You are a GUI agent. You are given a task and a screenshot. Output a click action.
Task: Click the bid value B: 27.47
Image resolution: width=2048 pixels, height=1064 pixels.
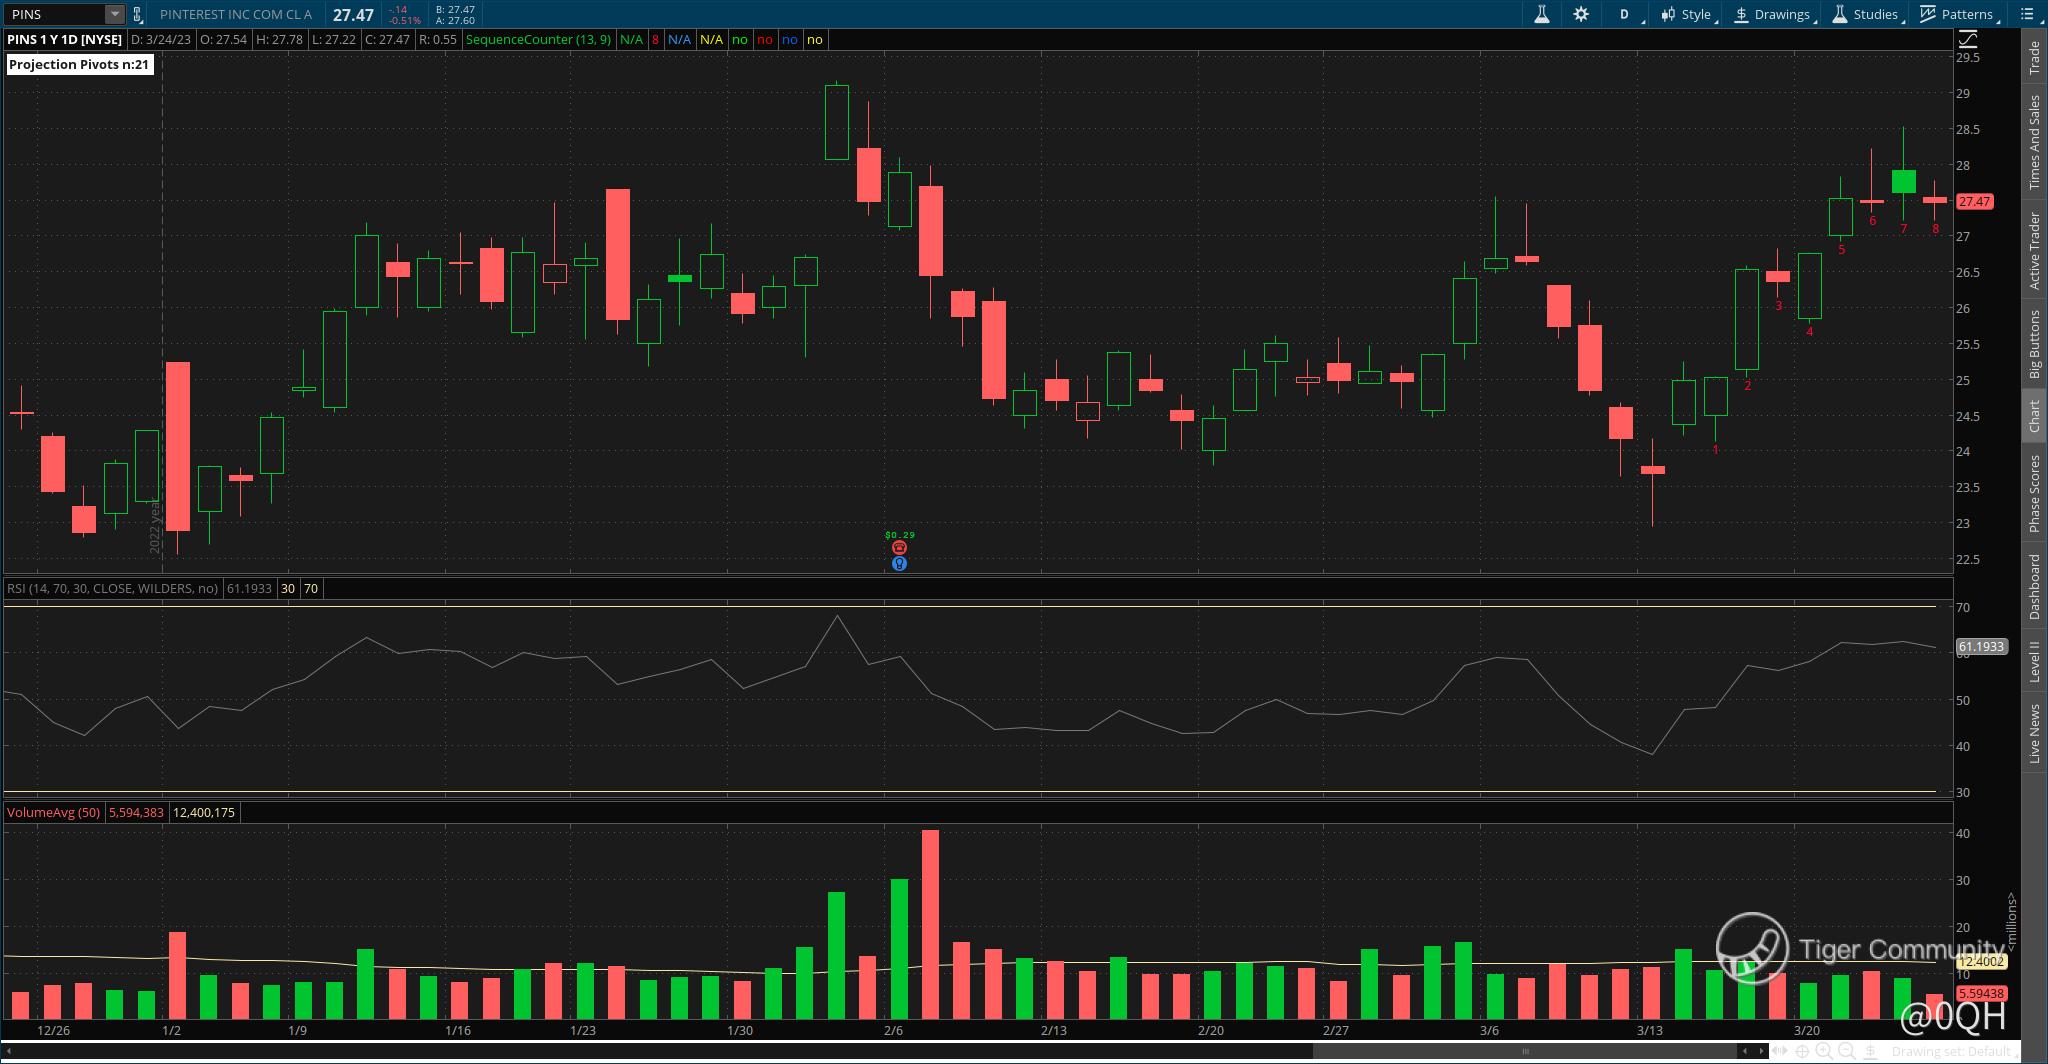(x=455, y=9)
